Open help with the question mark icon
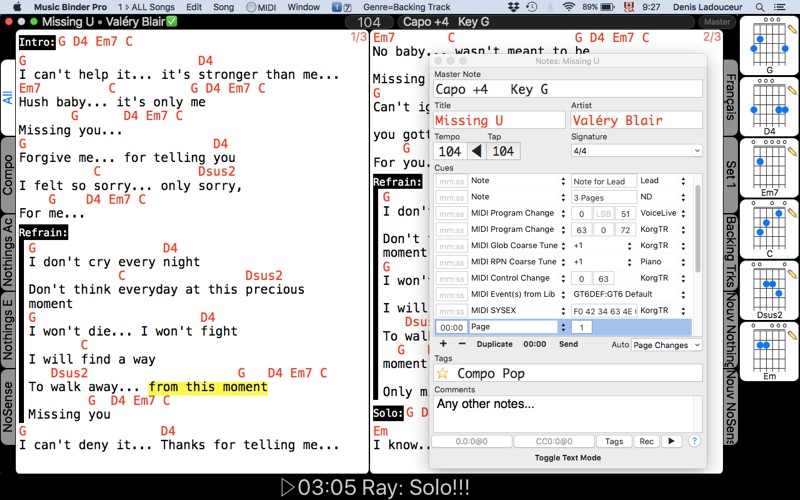800x500 pixels. pyautogui.click(x=694, y=441)
